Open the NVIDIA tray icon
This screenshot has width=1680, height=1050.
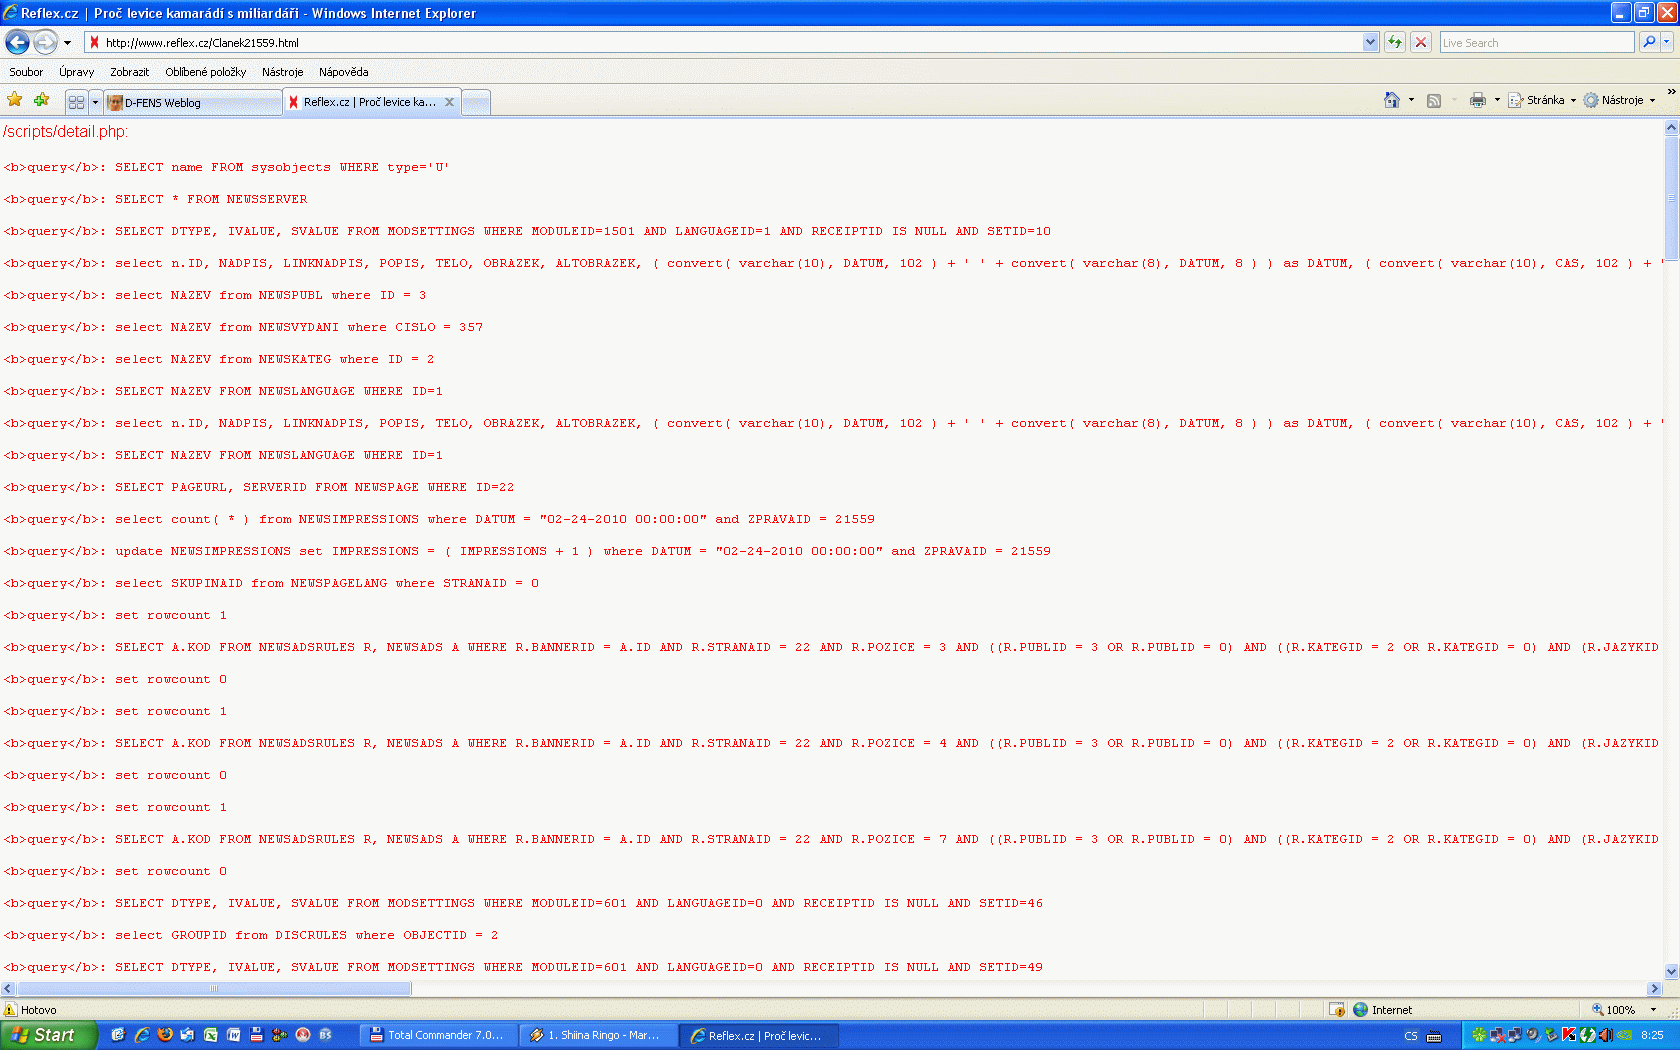coord(1623,1035)
